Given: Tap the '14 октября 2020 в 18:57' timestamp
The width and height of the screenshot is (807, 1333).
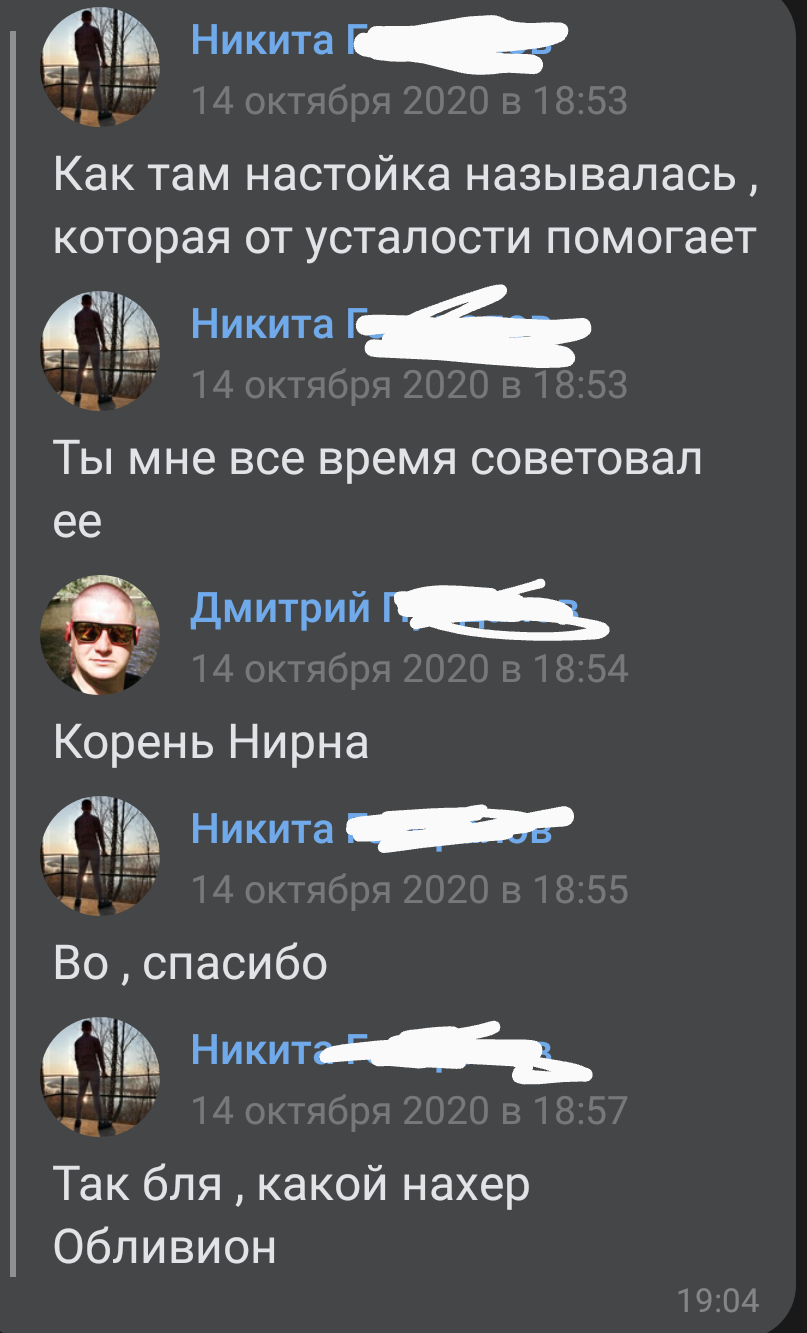Looking at the screenshot, I should (410, 1110).
